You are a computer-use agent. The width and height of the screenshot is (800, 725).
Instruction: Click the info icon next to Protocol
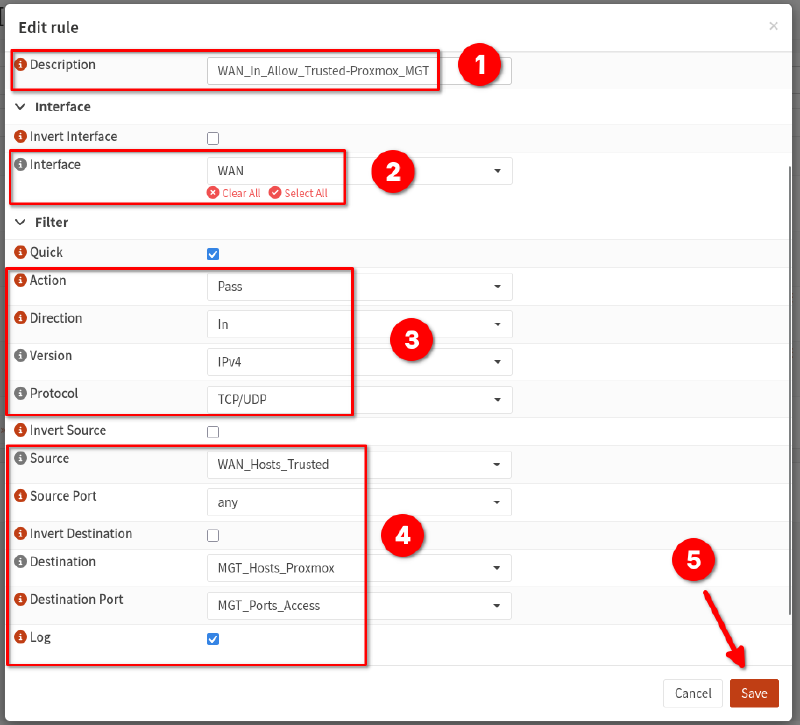20,393
